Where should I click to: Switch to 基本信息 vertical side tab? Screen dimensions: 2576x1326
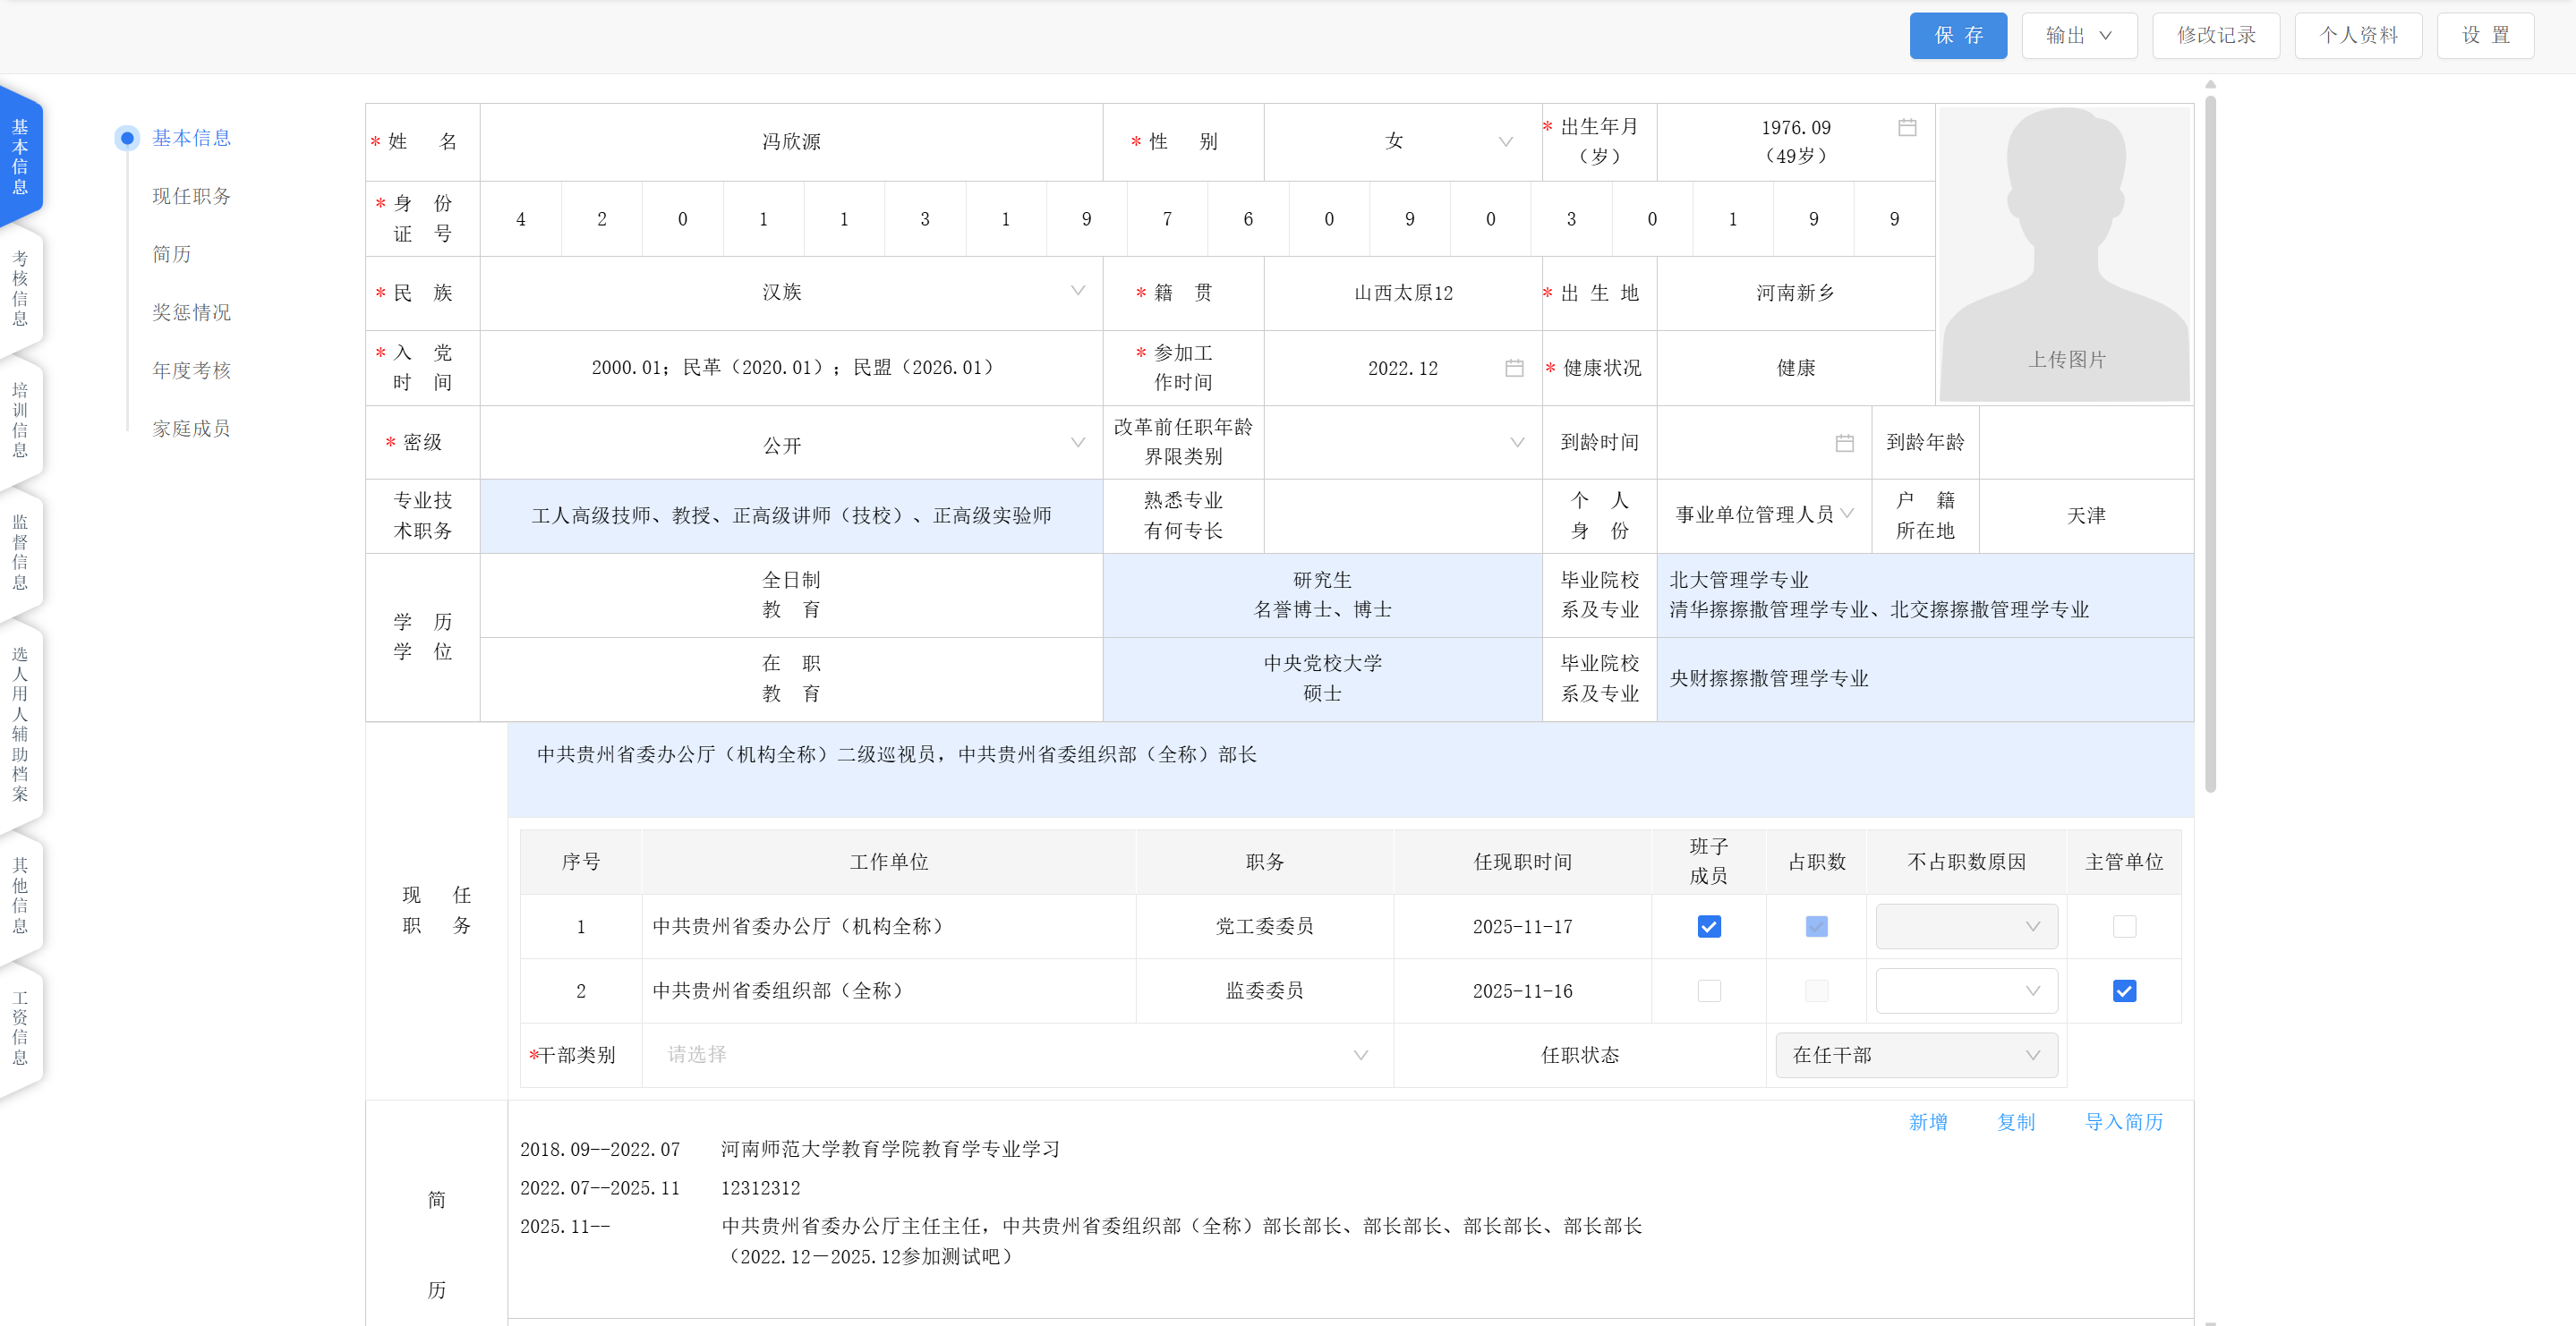[20, 156]
